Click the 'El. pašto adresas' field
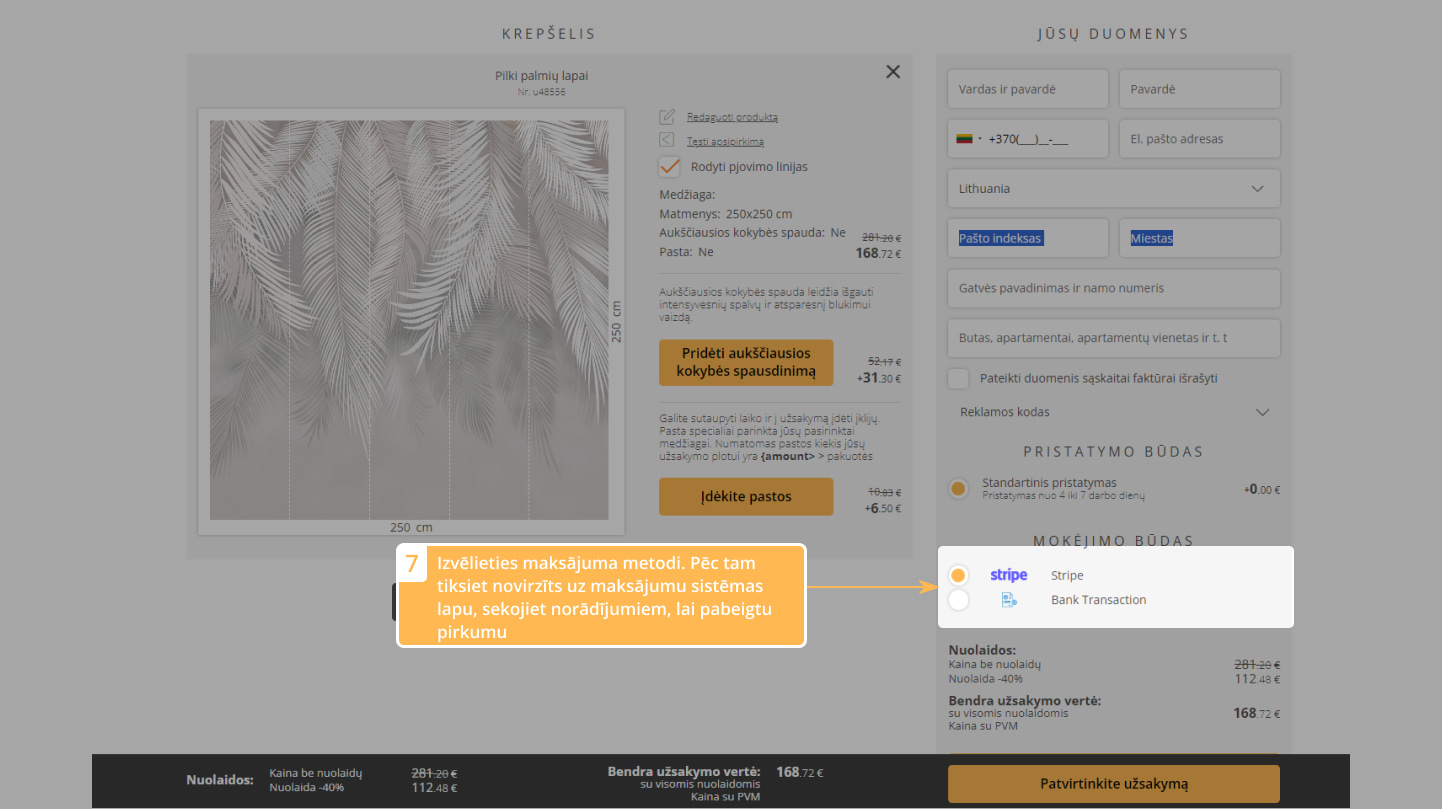1442x809 pixels. [1199, 139]
